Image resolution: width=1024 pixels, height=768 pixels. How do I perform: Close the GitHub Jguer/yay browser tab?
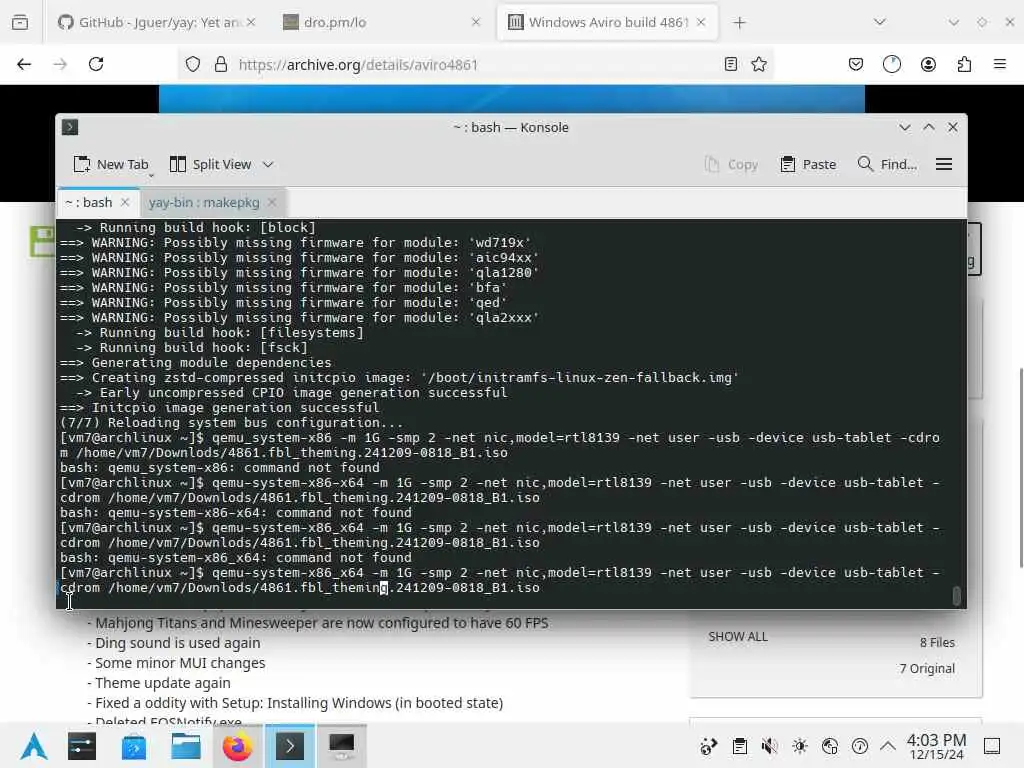pos(251,22)
